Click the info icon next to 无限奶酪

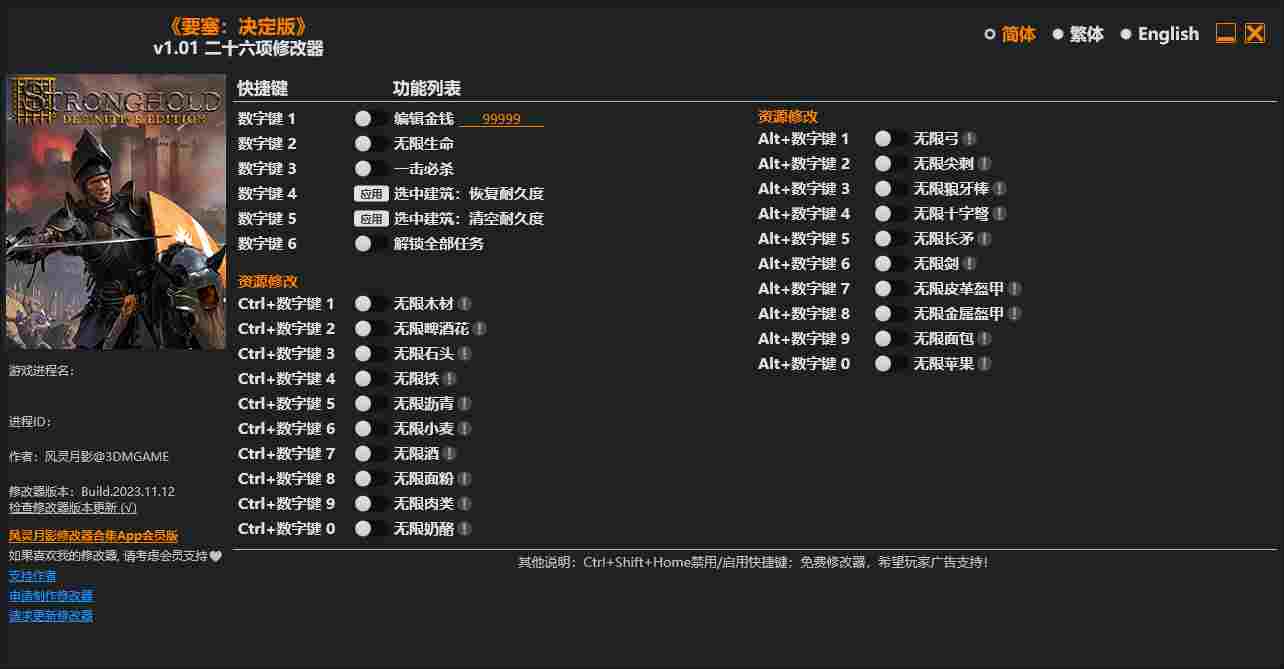coord(465,528)
